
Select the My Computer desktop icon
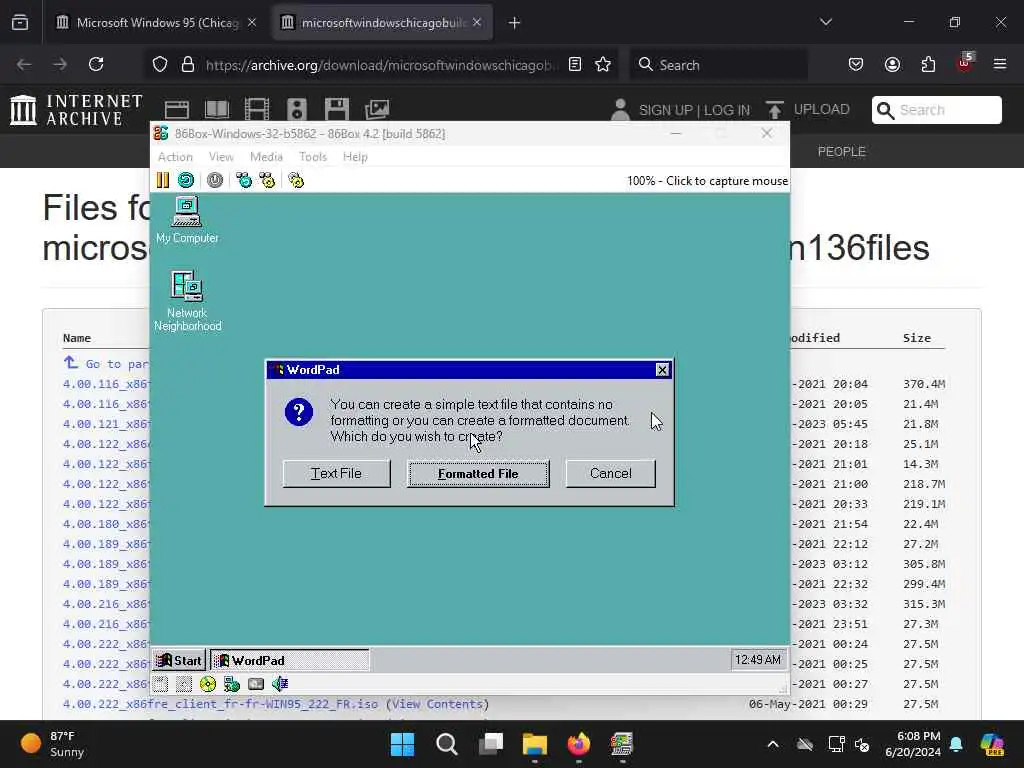tap(187, 221)
